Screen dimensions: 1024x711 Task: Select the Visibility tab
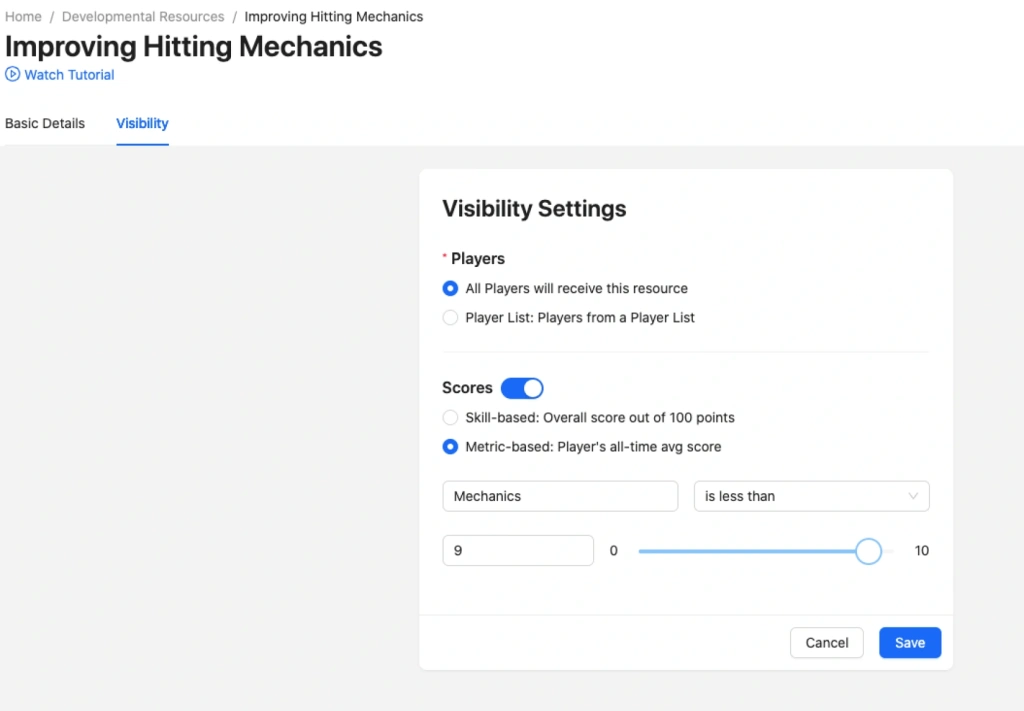coord(142,124)
